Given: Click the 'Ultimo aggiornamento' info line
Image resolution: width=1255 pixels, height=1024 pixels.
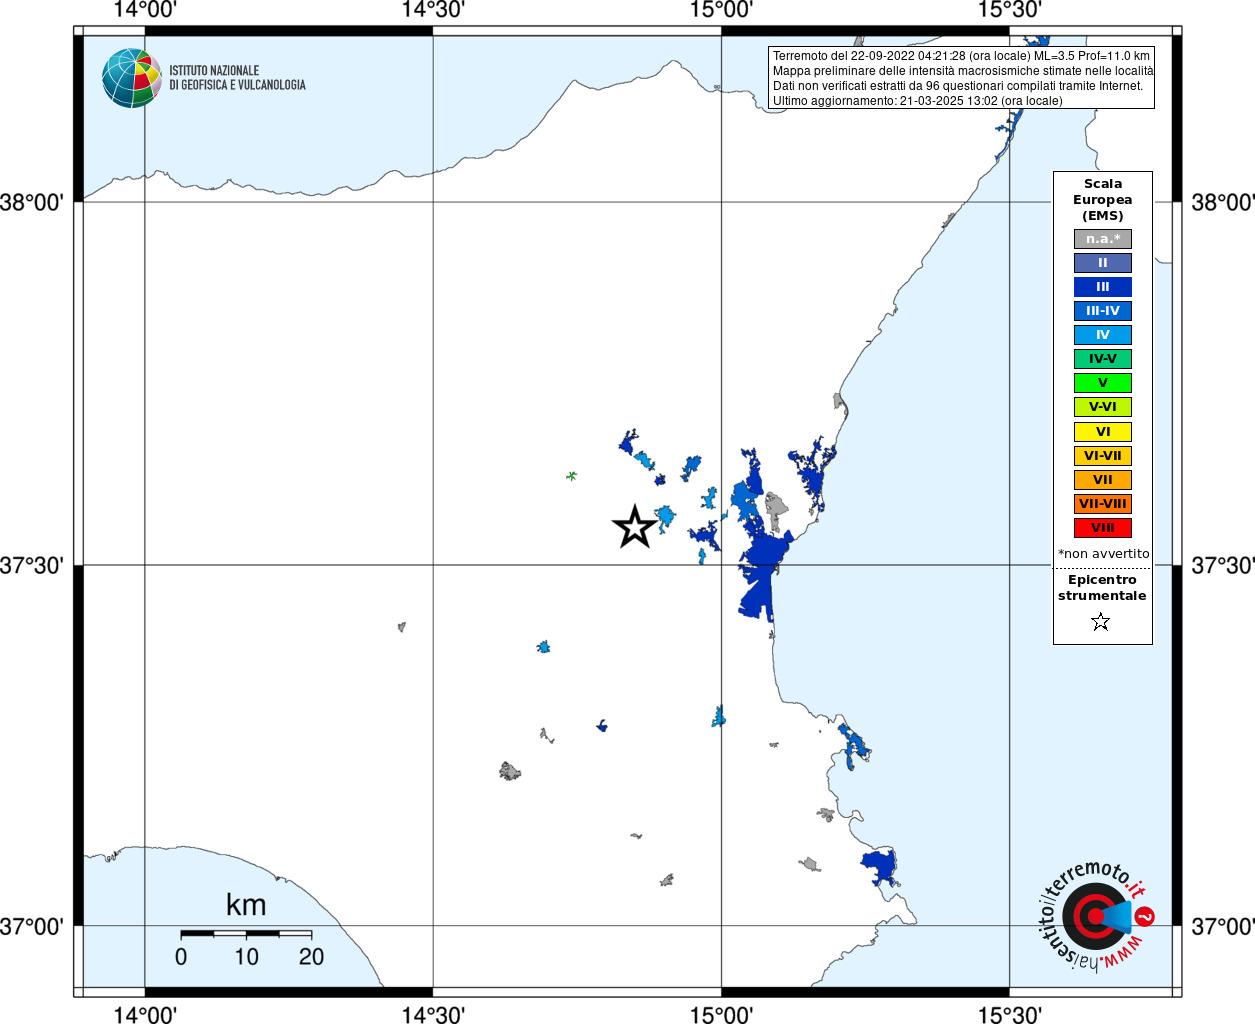Looking at the screenshot, I should click(918, 101).
